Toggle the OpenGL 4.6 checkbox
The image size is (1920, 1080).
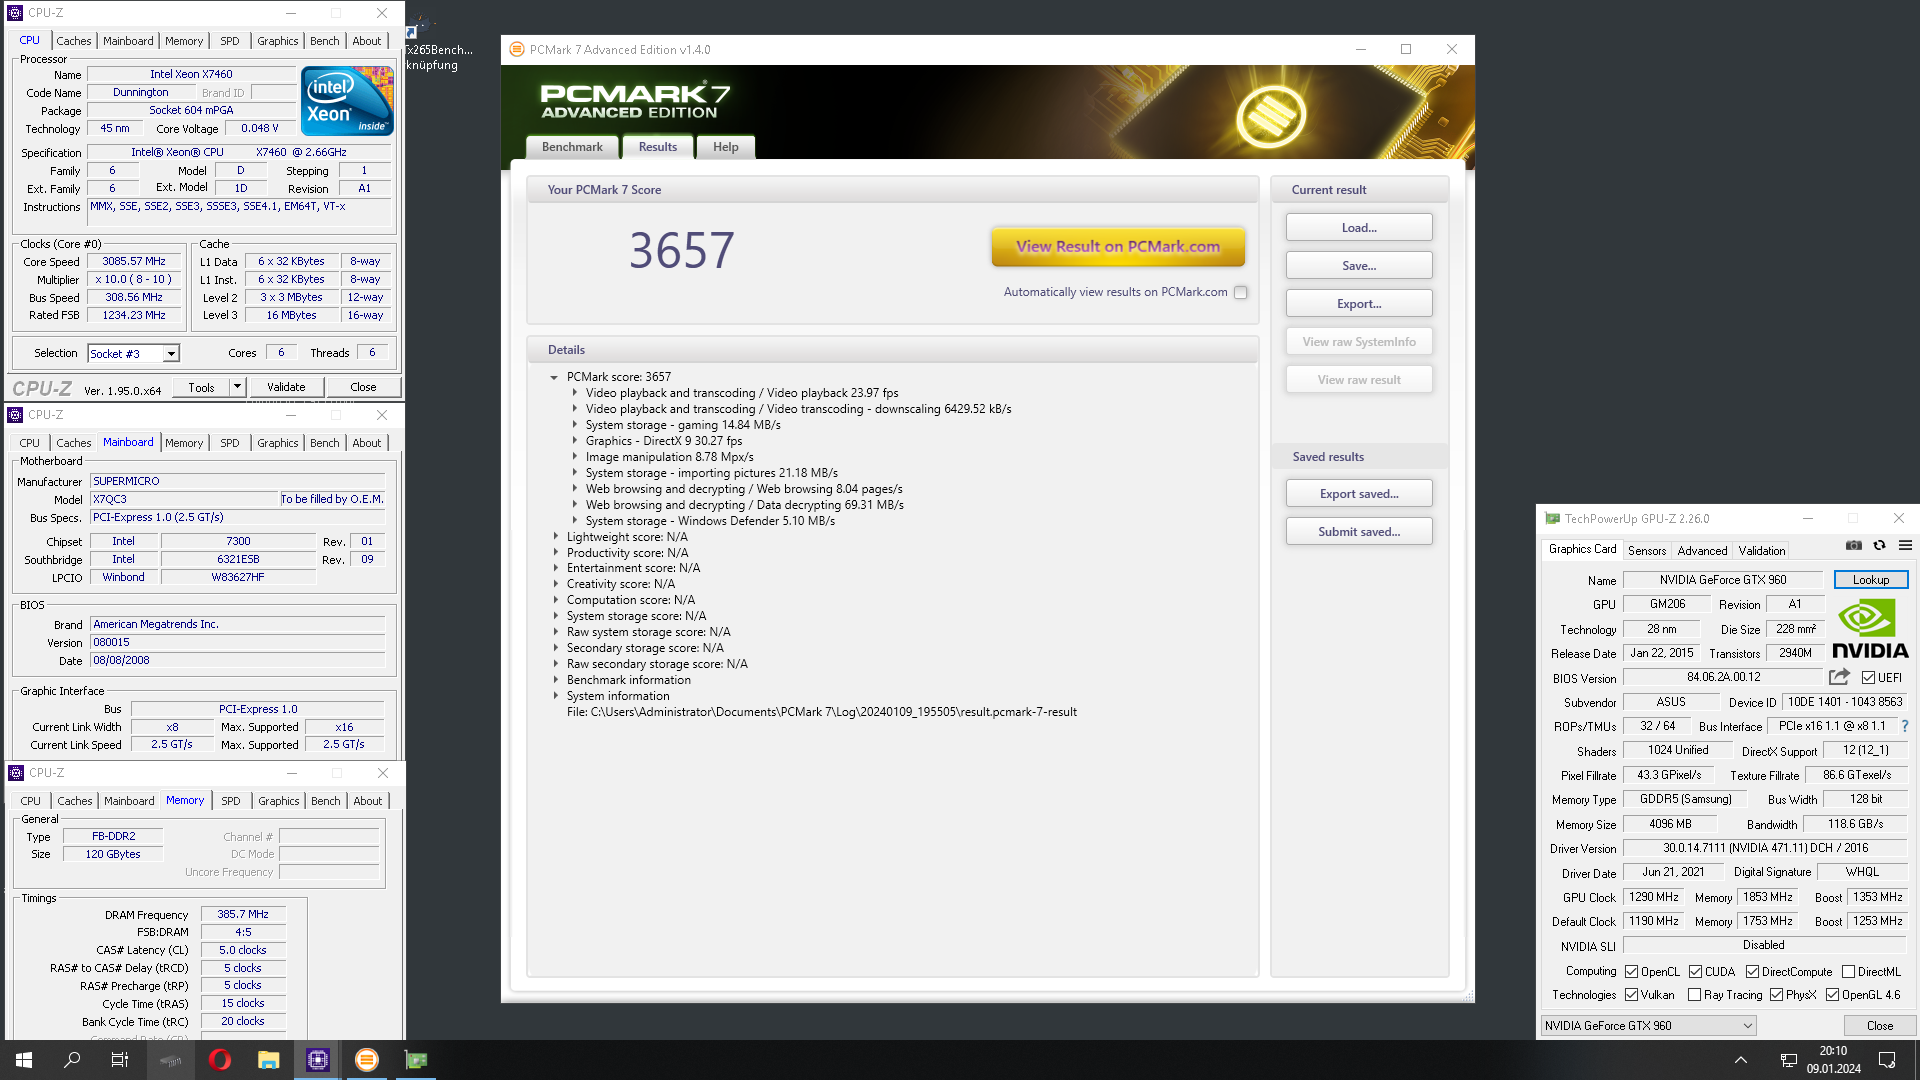pyautogui.click(x=1833, y=995)
